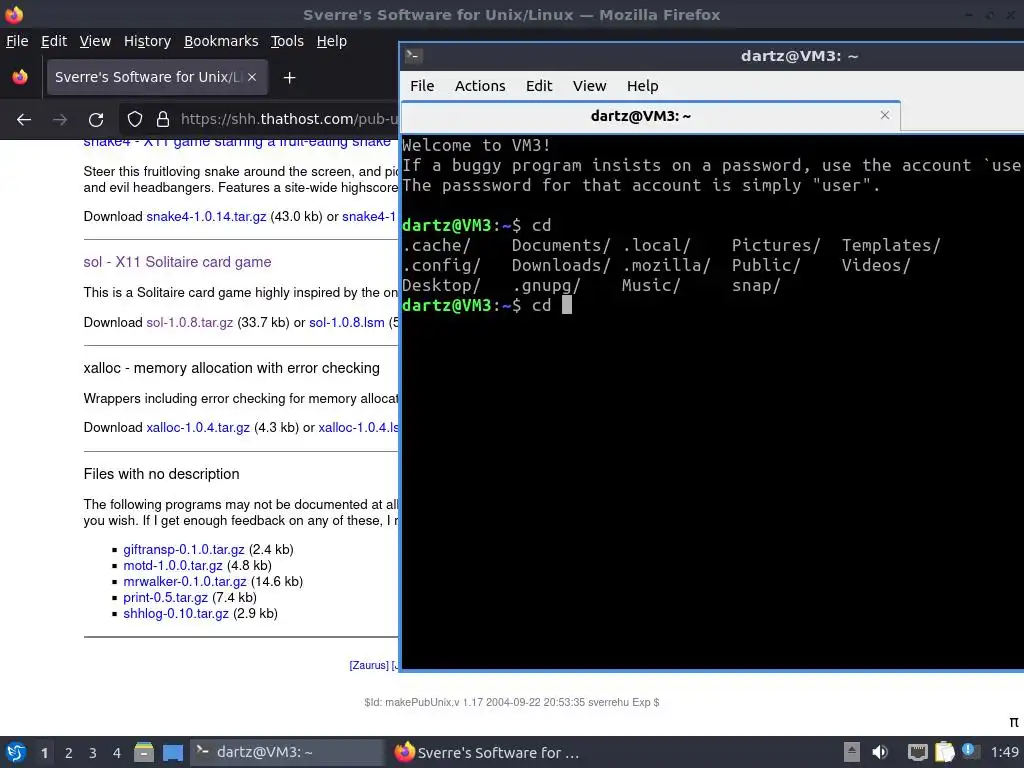
Task: Open Firefox Help menu
Action: point(332,41)
